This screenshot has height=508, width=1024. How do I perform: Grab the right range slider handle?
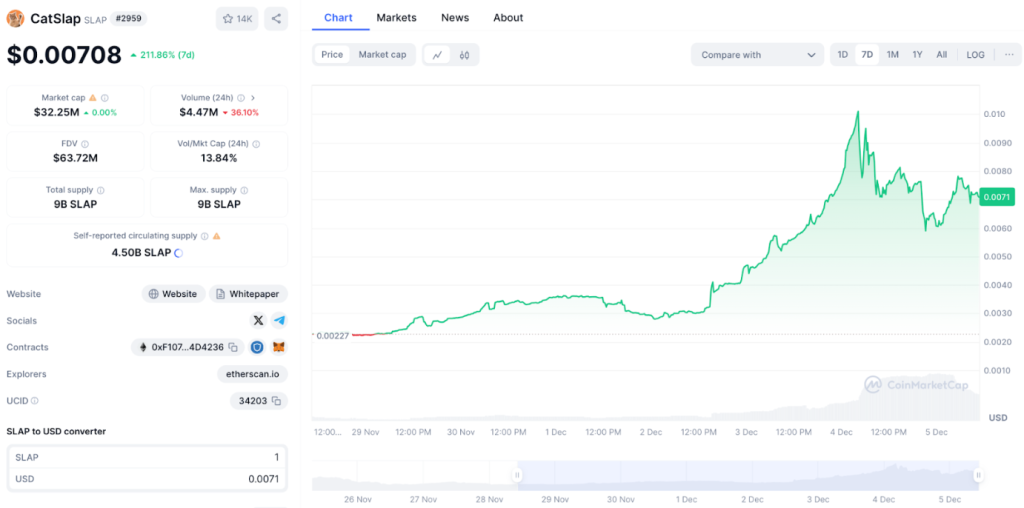pyautogui.click(x=978, y=475)
